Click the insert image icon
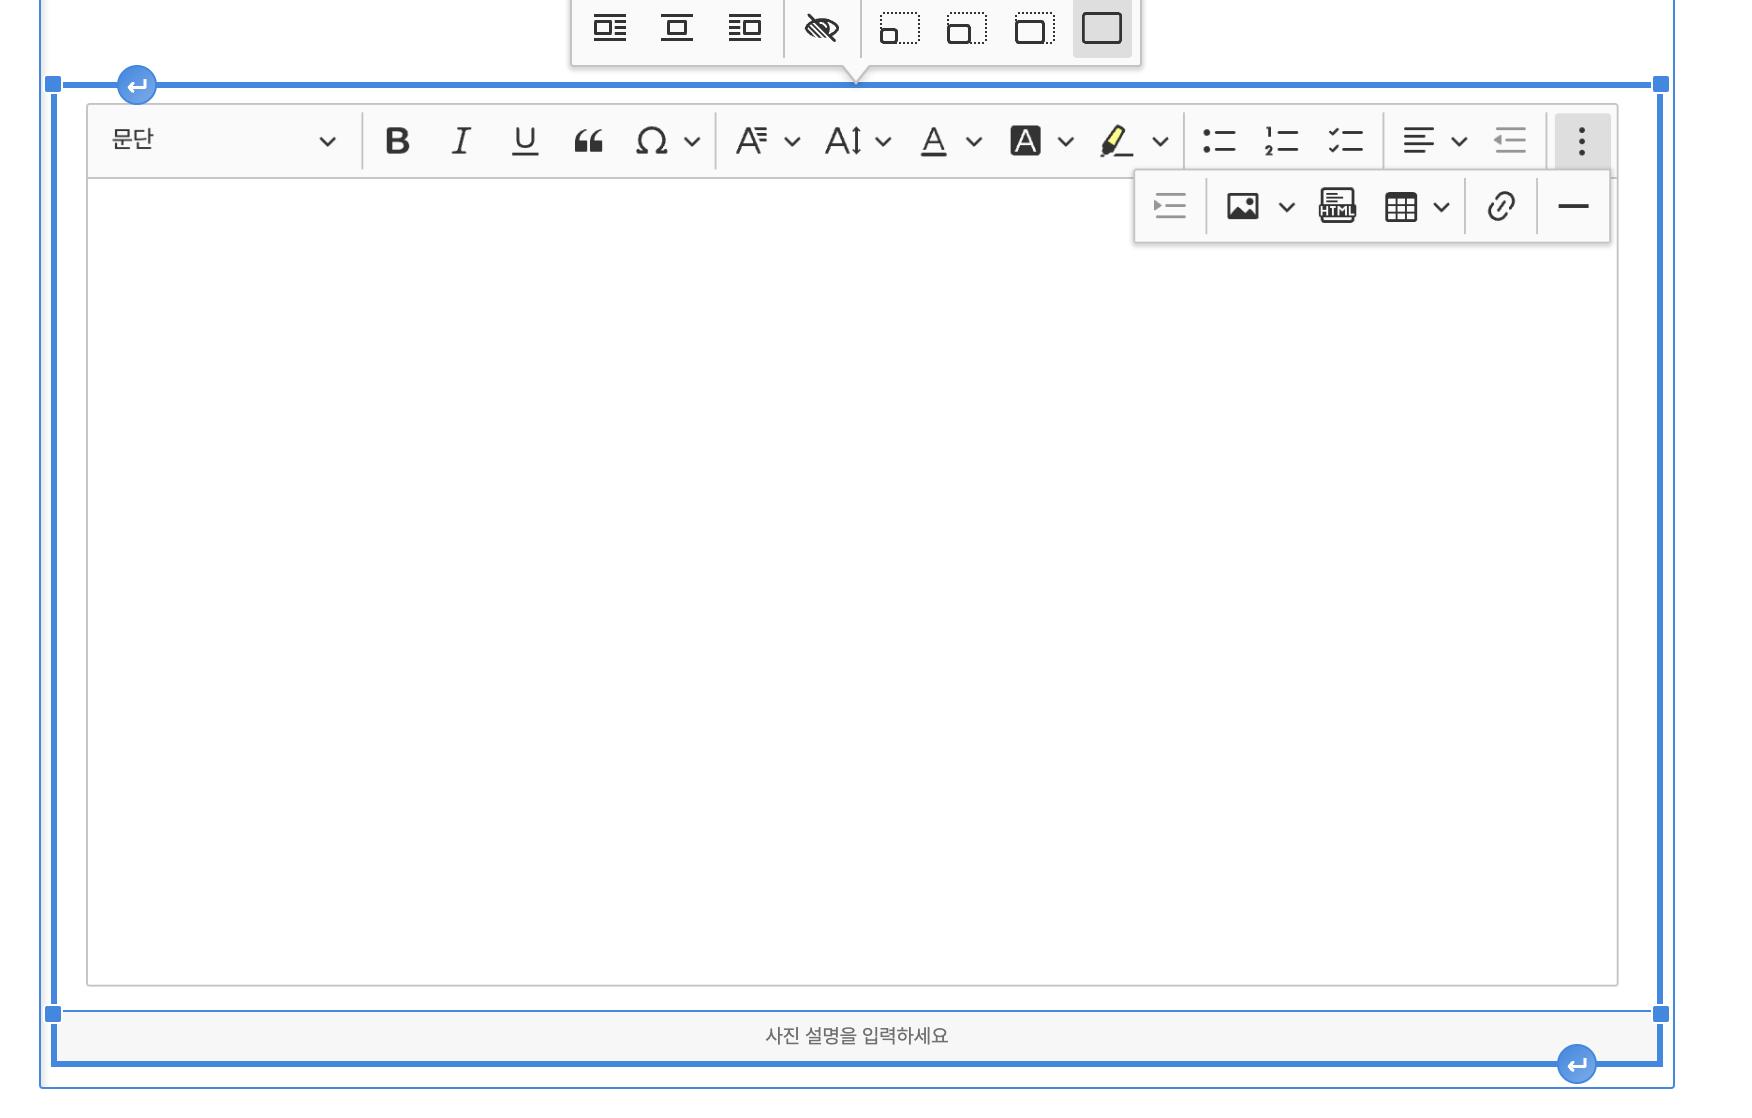 pos(1242,207)
